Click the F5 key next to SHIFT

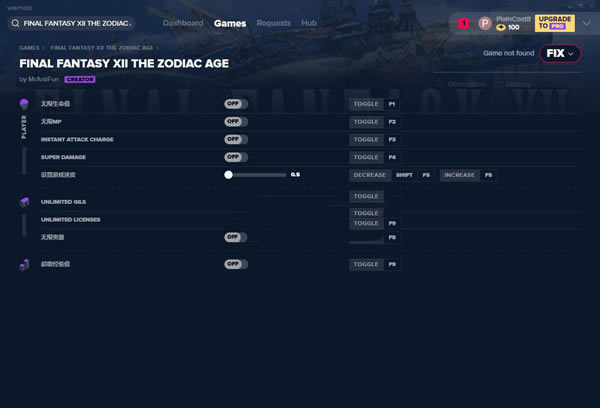[x=426, y=175]
